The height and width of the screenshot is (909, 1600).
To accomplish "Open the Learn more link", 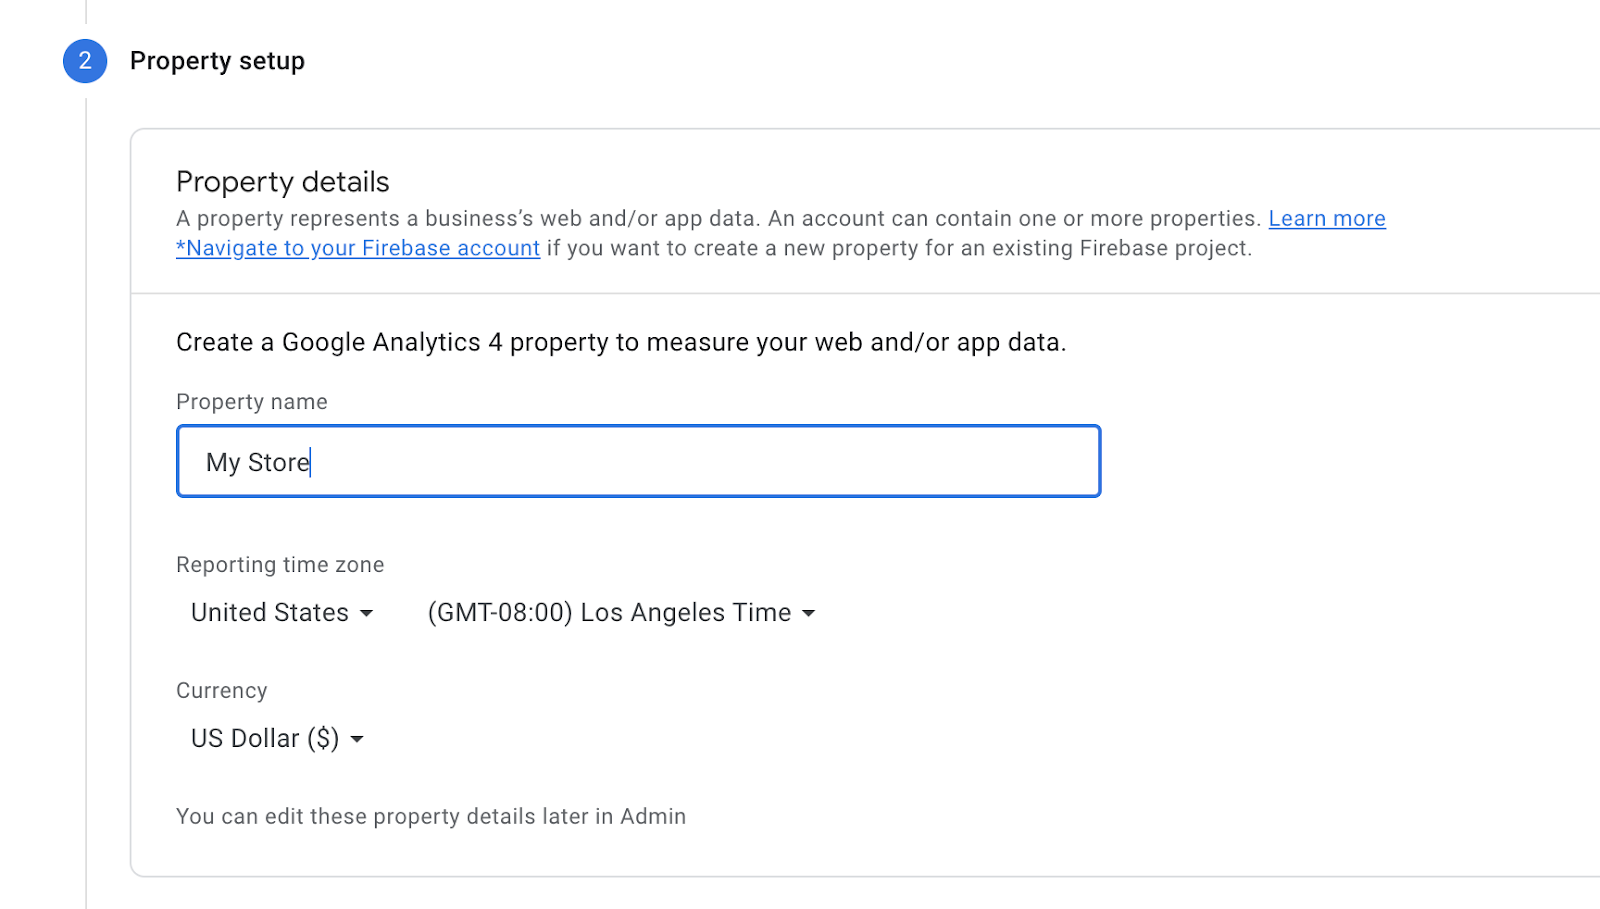I will [1327, 219].
